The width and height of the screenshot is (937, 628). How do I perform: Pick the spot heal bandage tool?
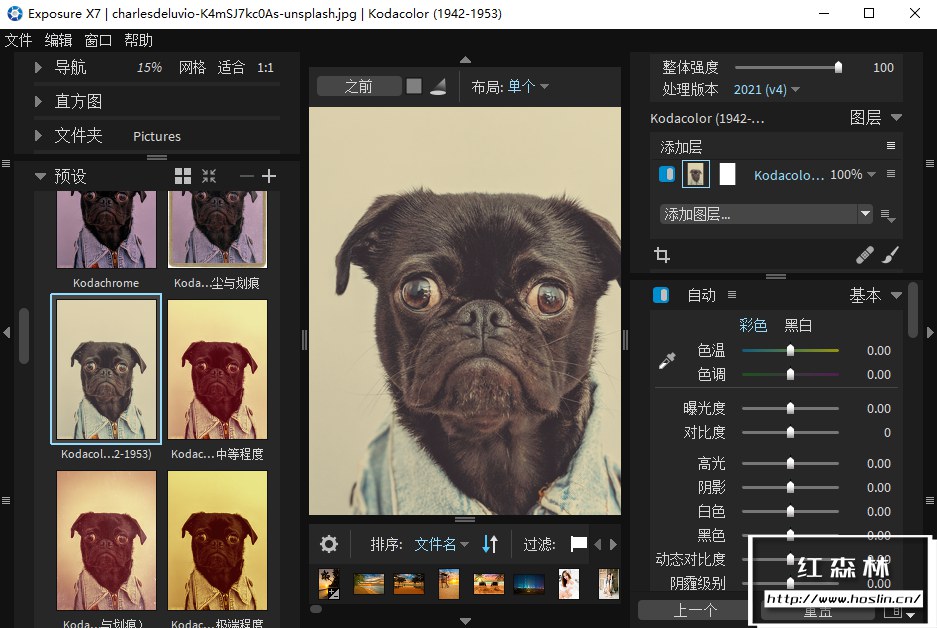pos(865,256)
